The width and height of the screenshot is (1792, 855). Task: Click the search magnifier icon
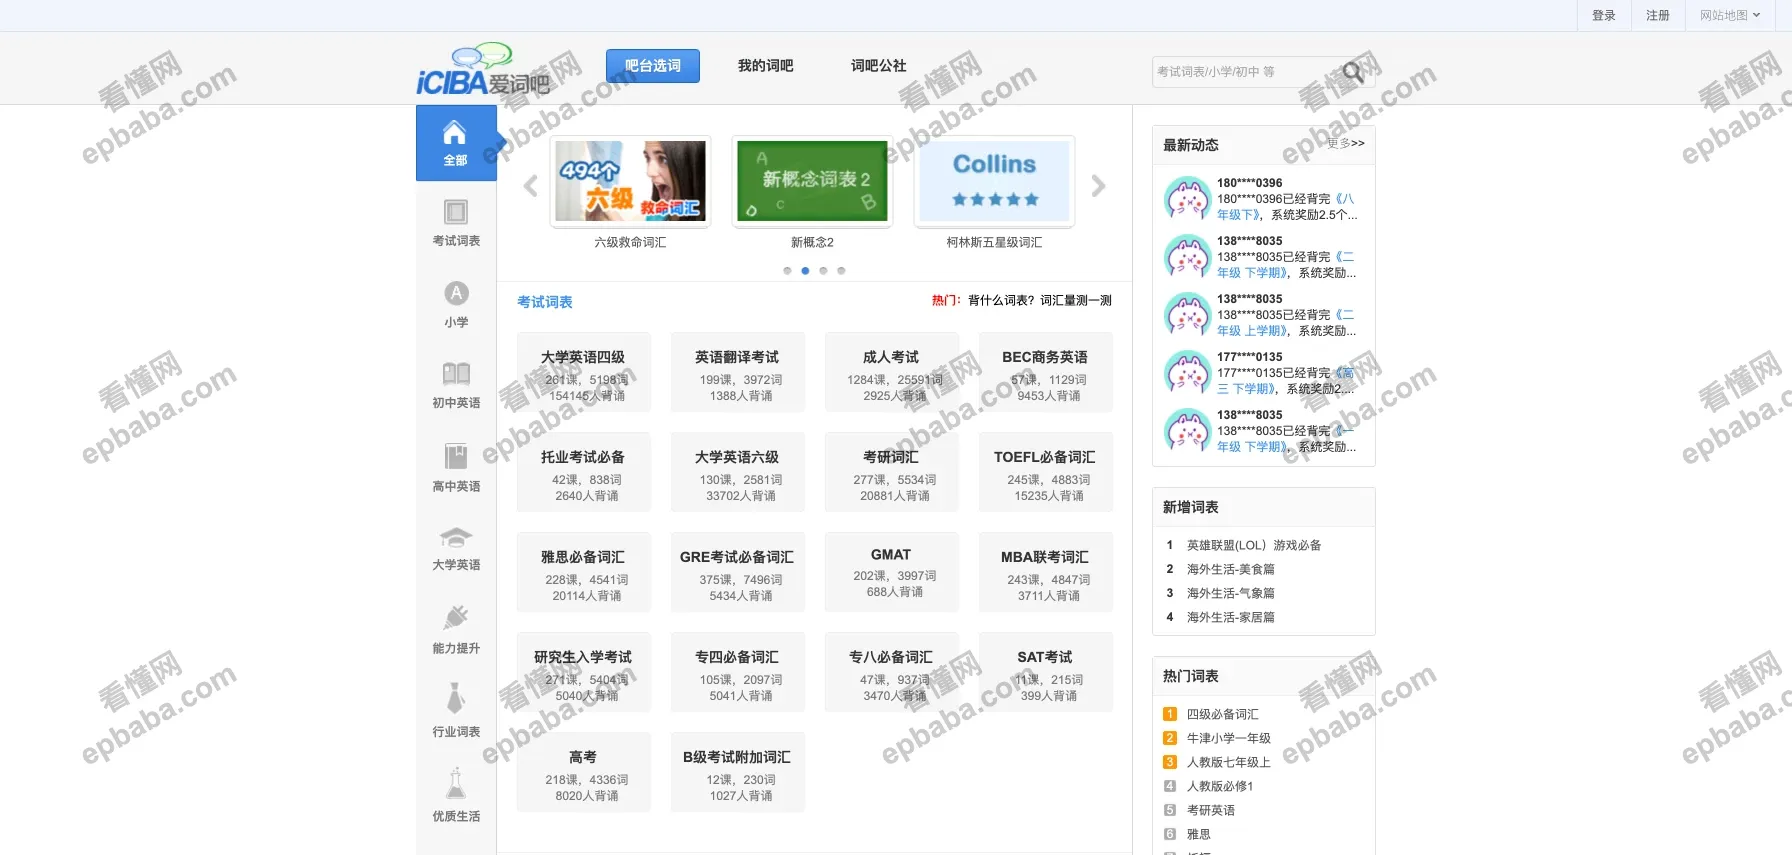(x=1353, y=72)
